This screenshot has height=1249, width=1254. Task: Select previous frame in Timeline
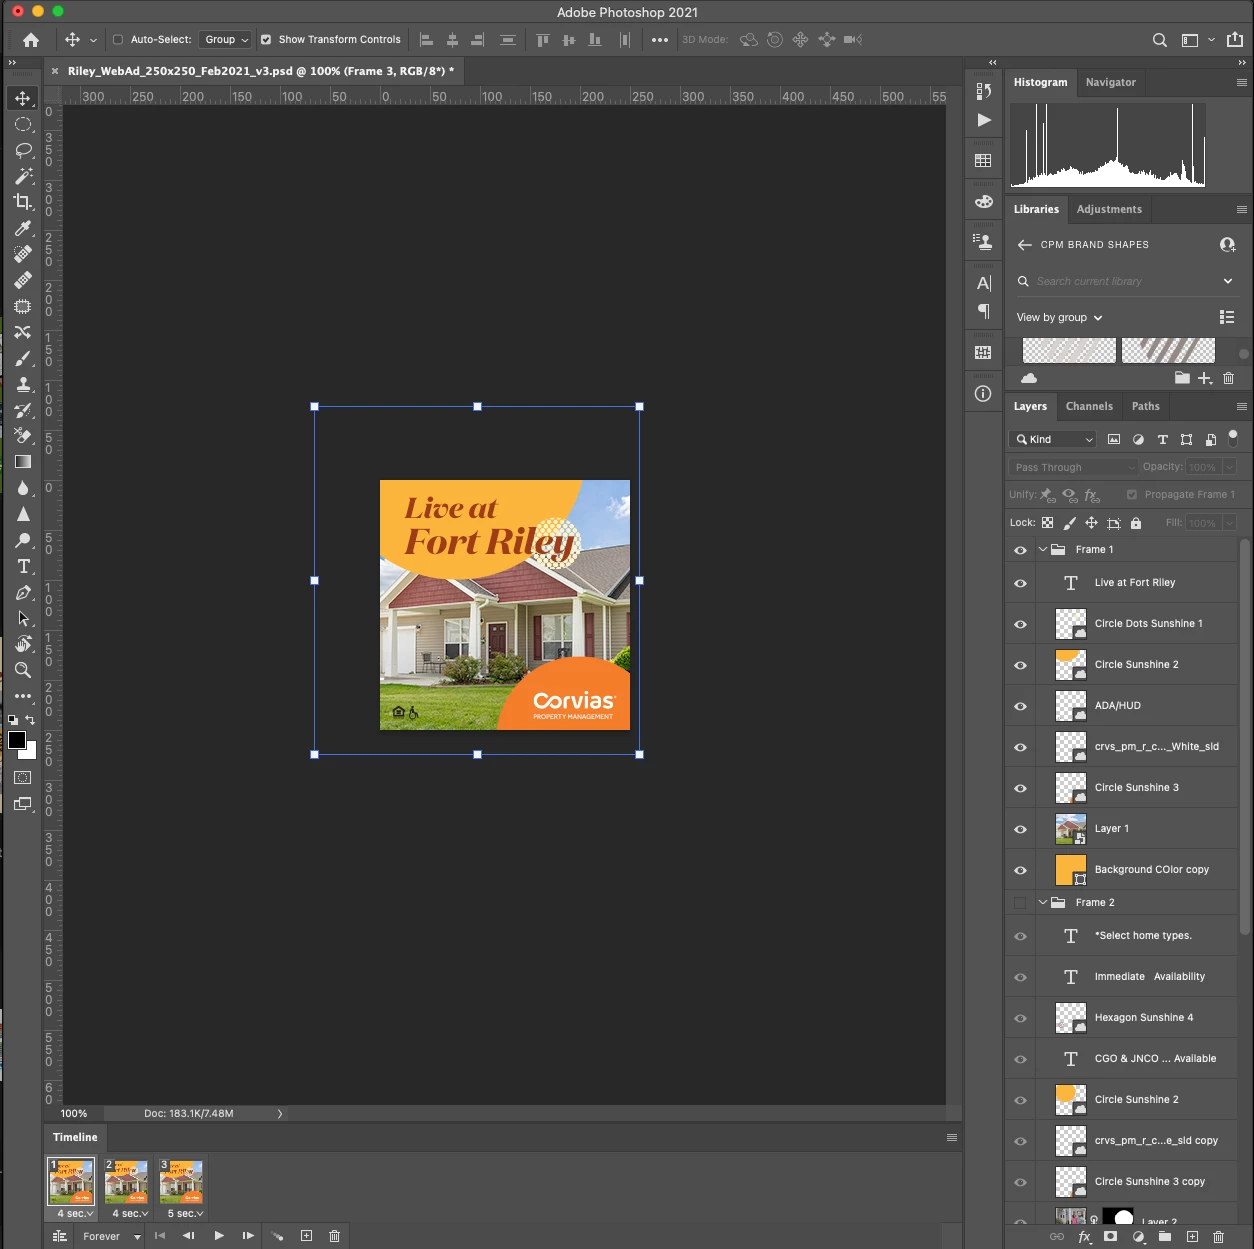click(x=189, y=1236)
